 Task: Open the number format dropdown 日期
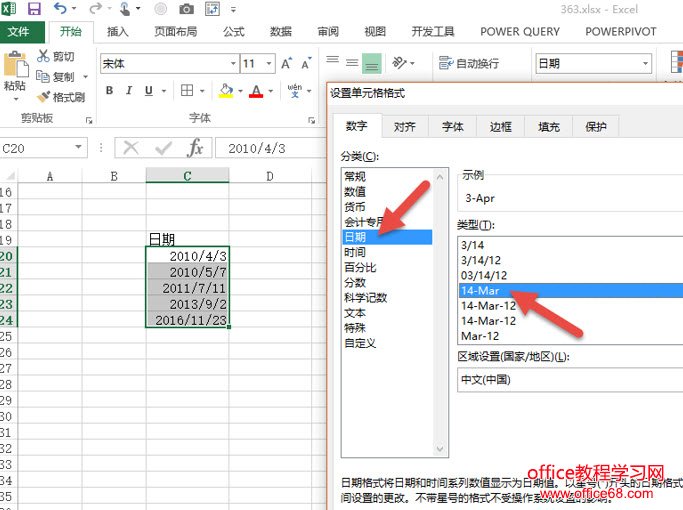point(646,64)
